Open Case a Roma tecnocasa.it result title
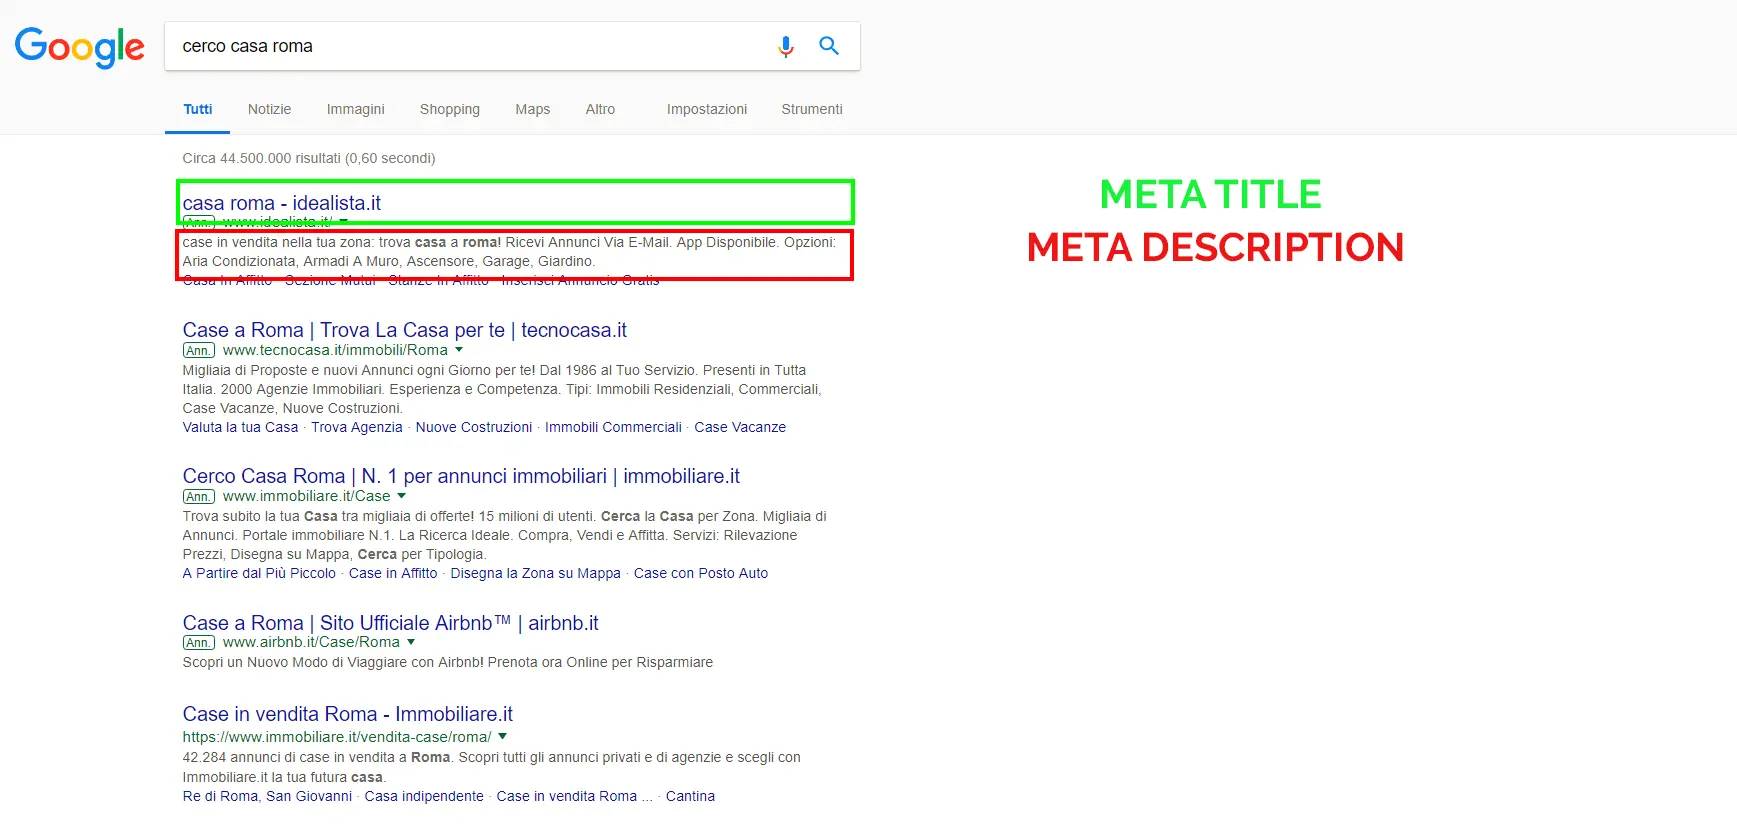 point(405,330)
